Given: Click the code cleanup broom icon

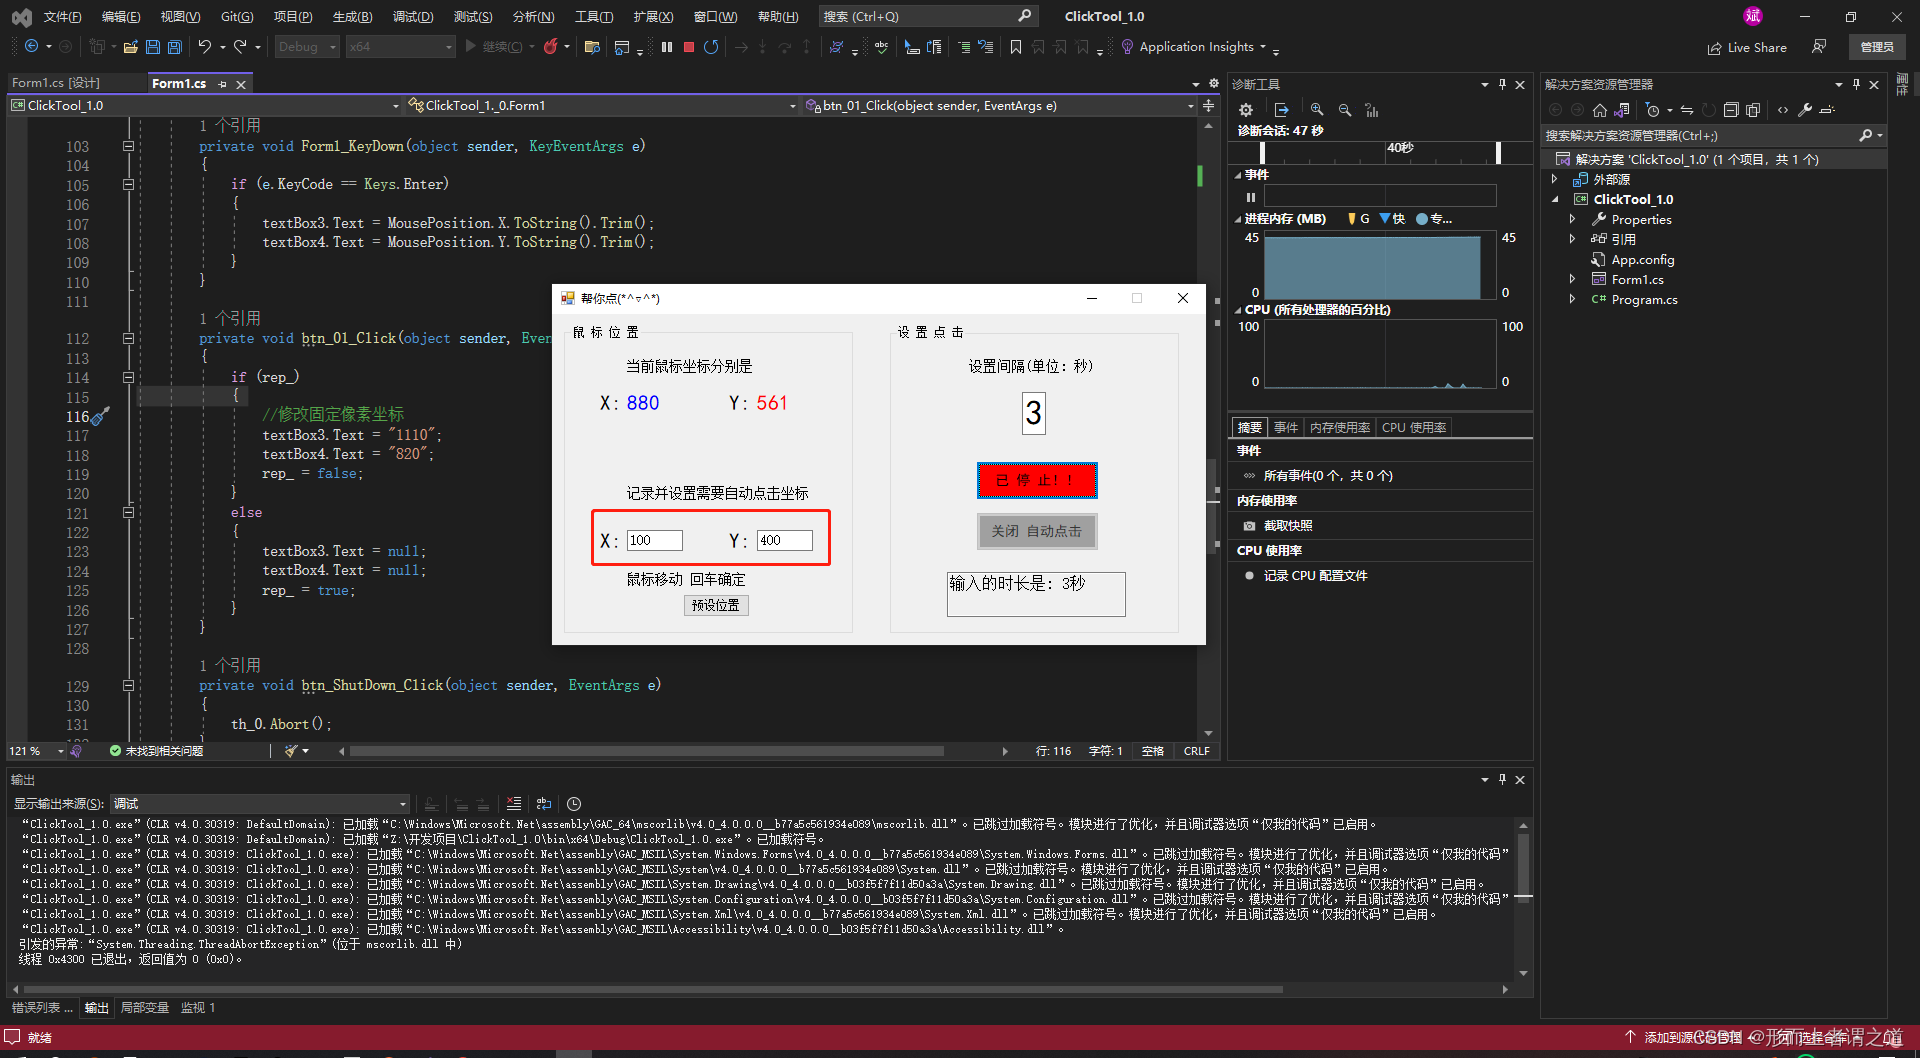Looking at the screenshot, I should pyautogui.click(x=291, y=751).
